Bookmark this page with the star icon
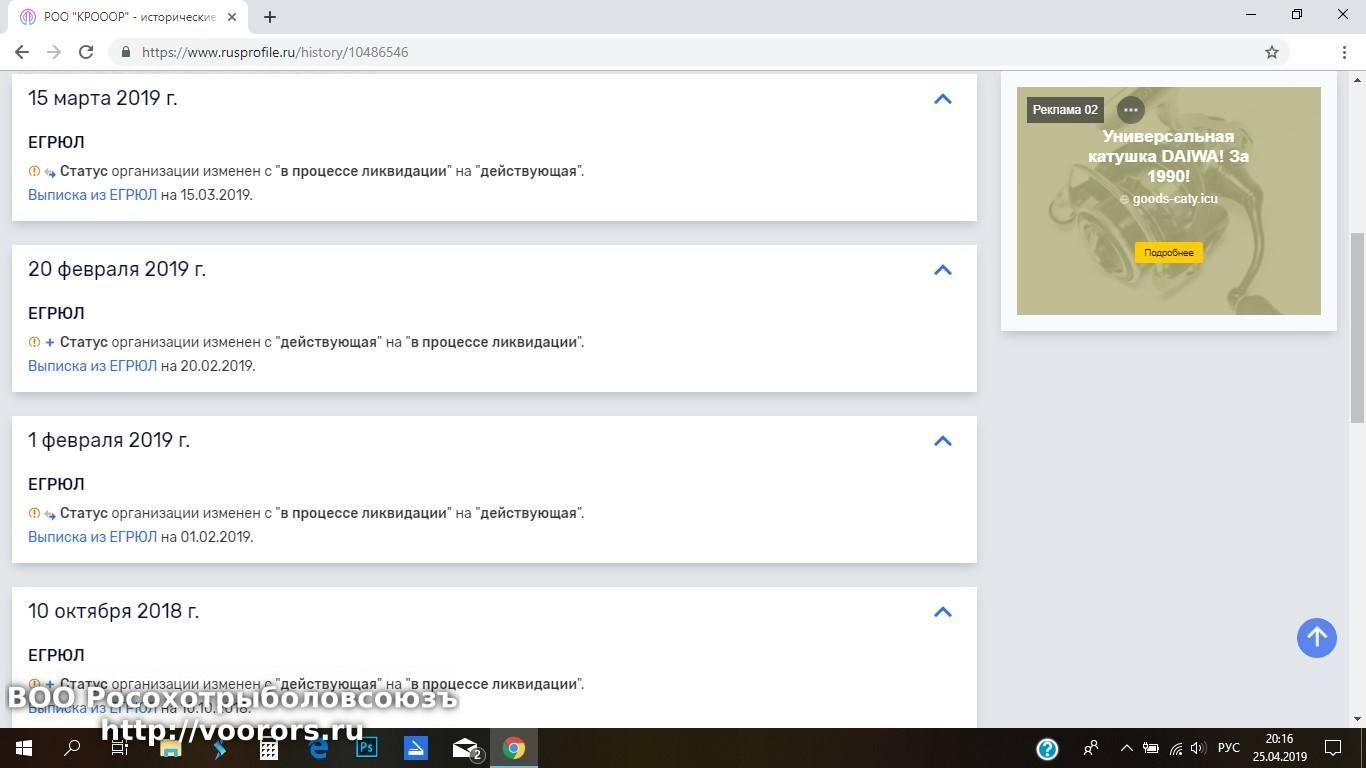The width and height of the screenshot is (1366, 768). (1271, 52)
